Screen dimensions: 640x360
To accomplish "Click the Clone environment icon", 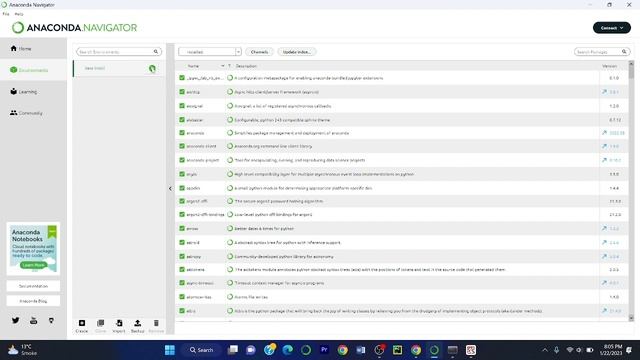I will click(100, 323).
